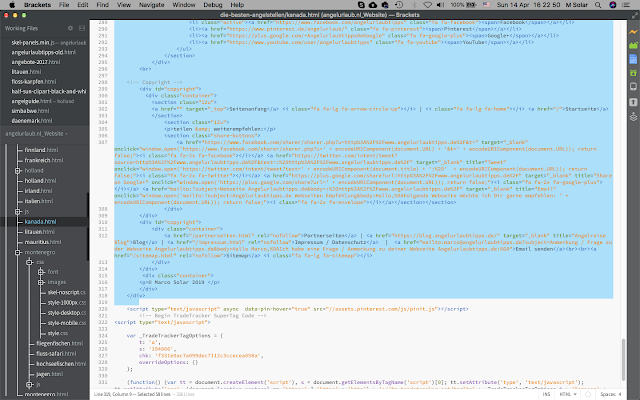This screenshot has height=400, width=640.
Task: Open italien.html in project tree
Action: click(x=39, y=201)
